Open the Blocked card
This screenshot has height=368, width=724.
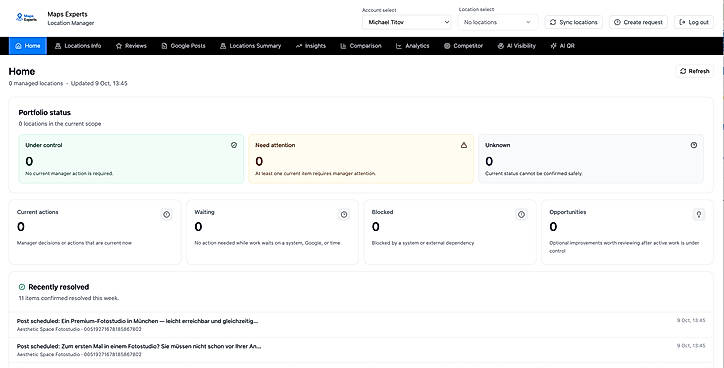coord(450,232)
